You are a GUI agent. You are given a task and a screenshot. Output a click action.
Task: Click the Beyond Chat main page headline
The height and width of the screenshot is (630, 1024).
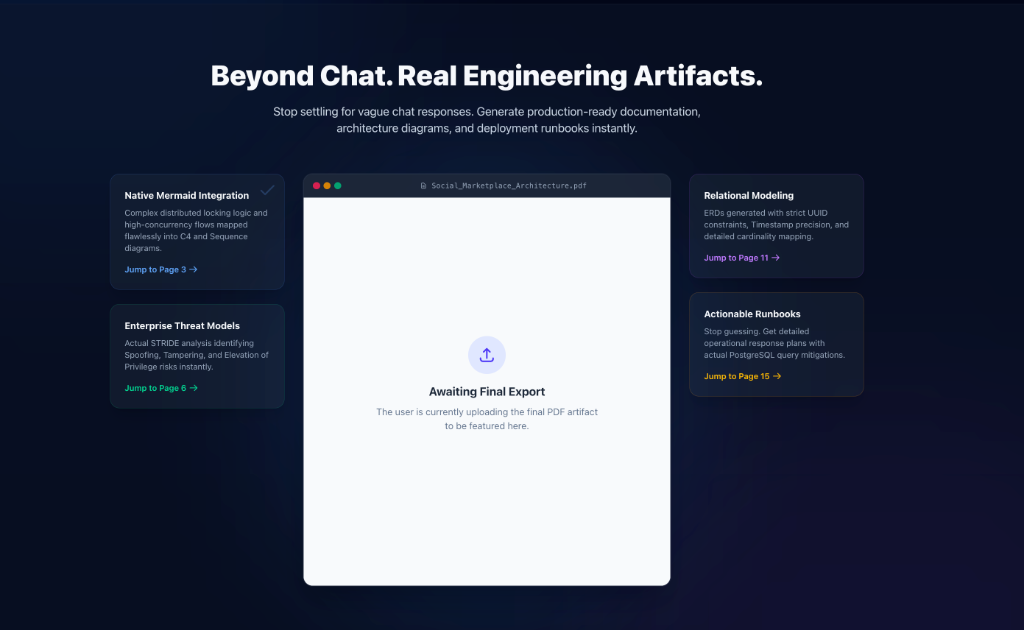[487, 76]
